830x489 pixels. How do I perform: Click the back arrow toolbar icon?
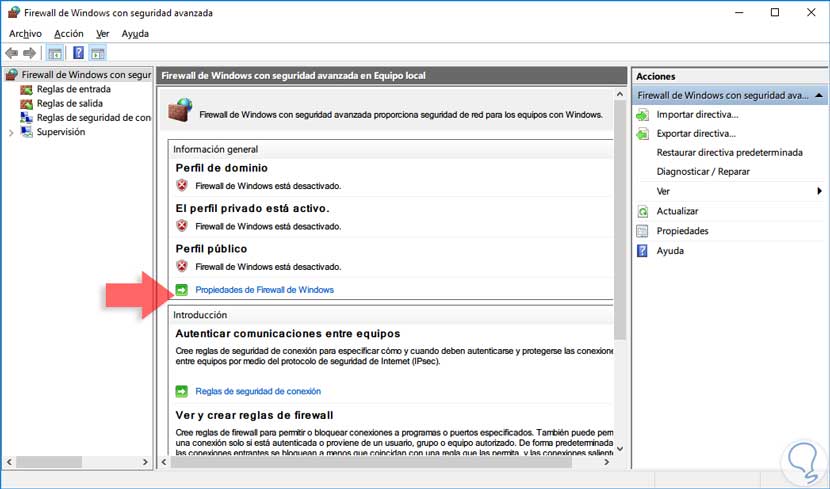pos(12,53)
